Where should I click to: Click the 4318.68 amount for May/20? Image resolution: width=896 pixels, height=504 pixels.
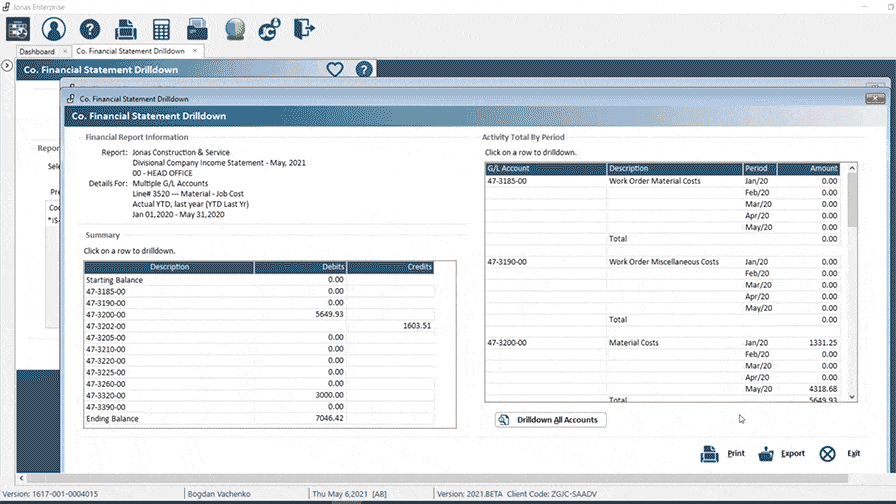click(823, 389)
